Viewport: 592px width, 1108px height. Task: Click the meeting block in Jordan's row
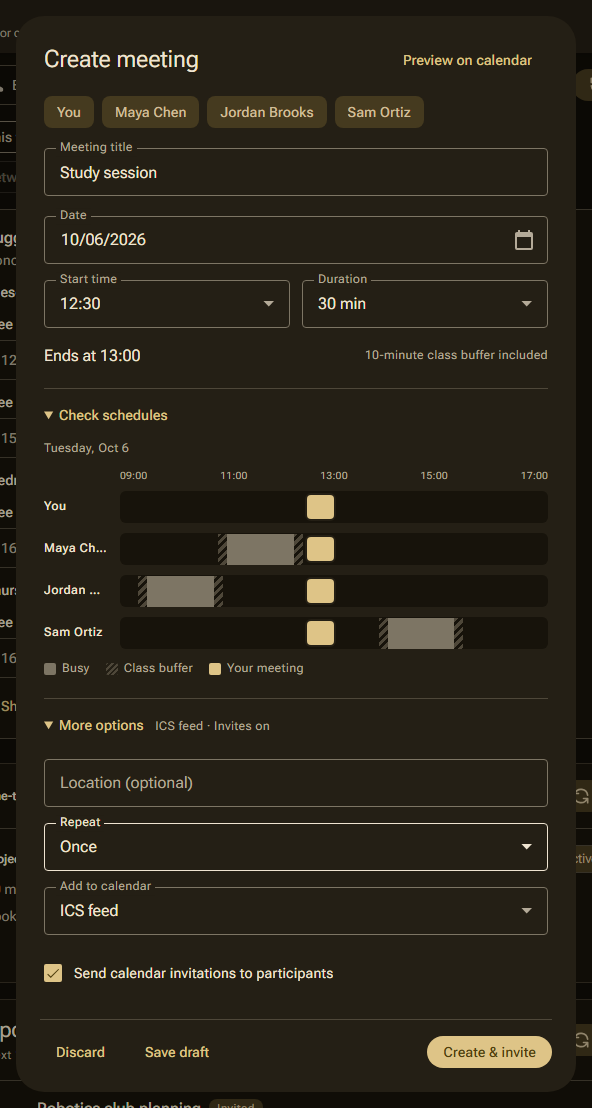[321, 591]
